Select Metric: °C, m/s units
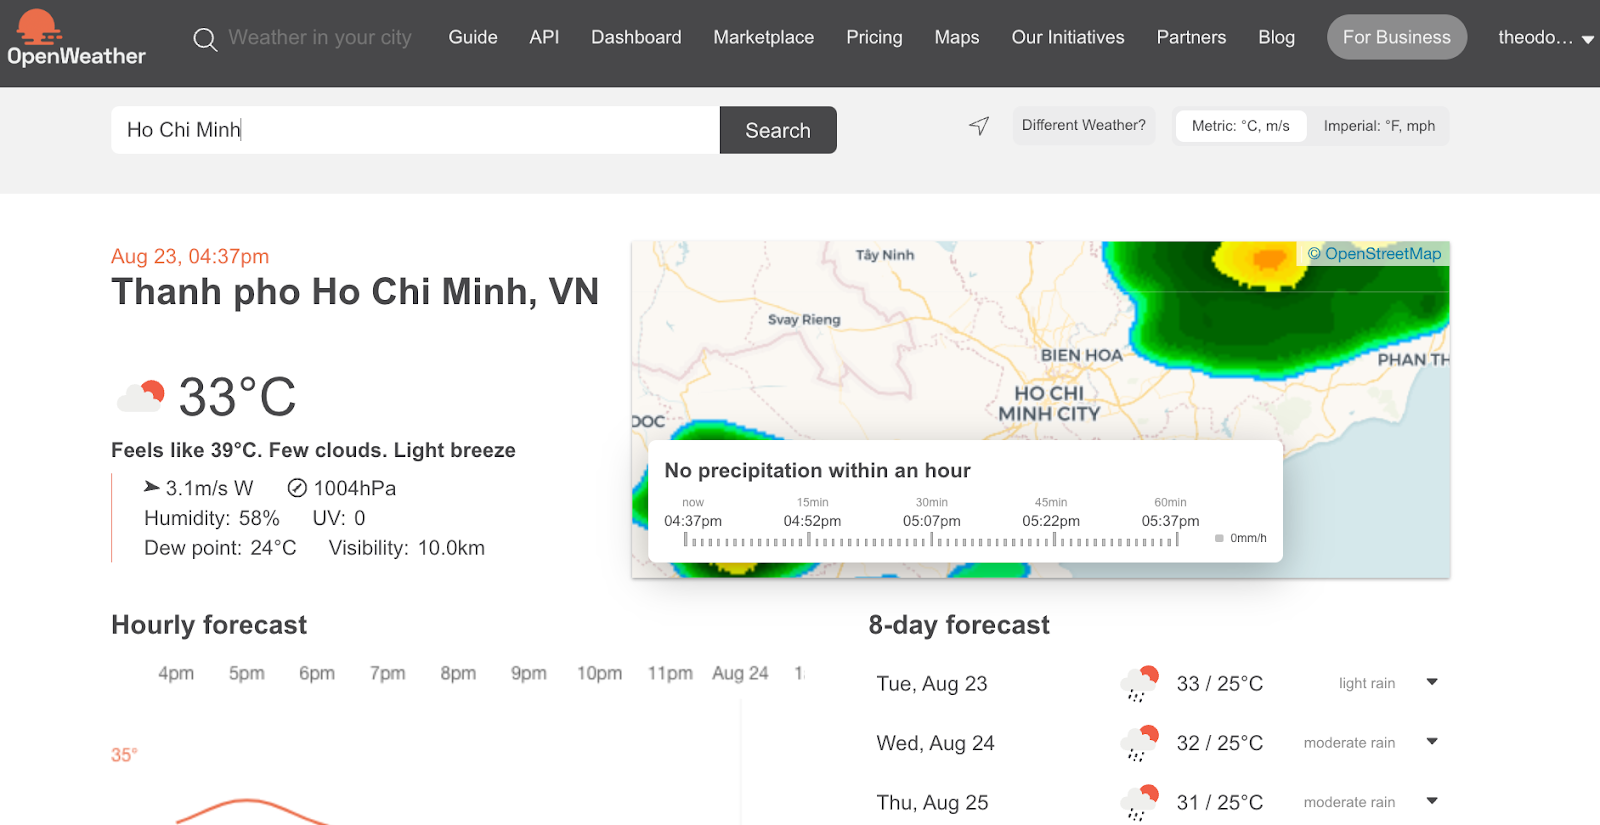 click(x=1241, y=126)
